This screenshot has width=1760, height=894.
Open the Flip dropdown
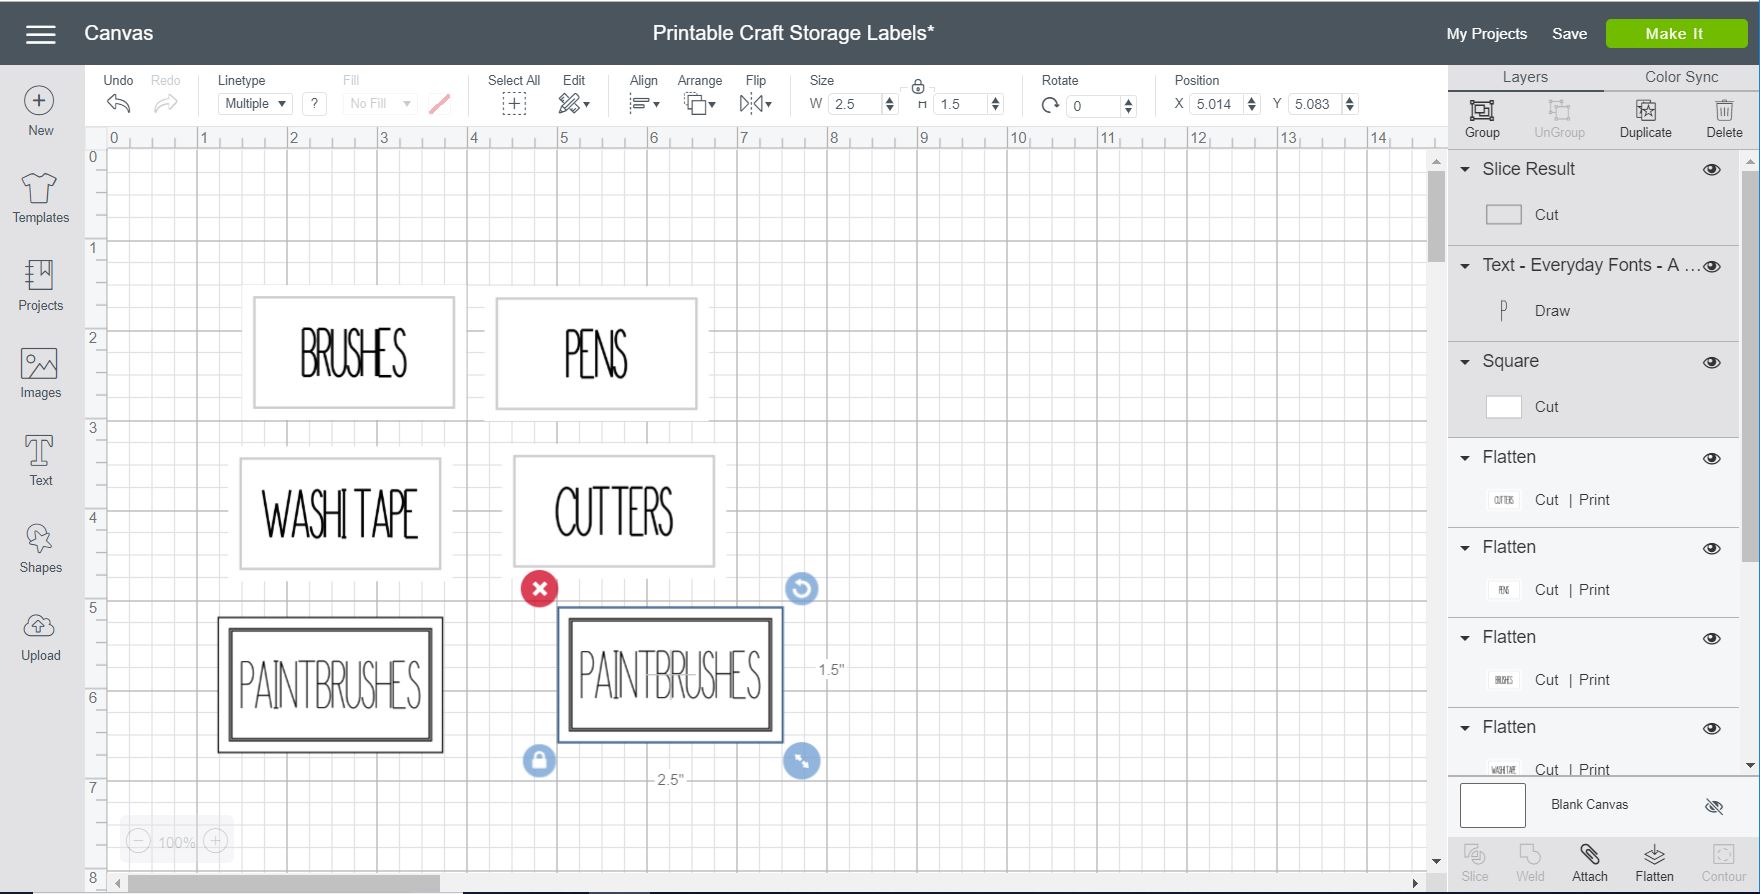click(x=755, y=103)
